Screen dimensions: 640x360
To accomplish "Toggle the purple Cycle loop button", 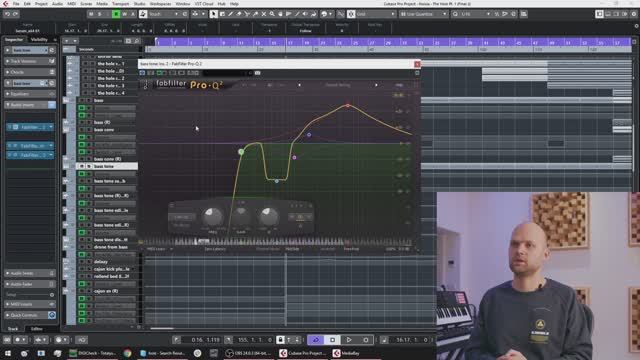I will [x=316, y=340].
